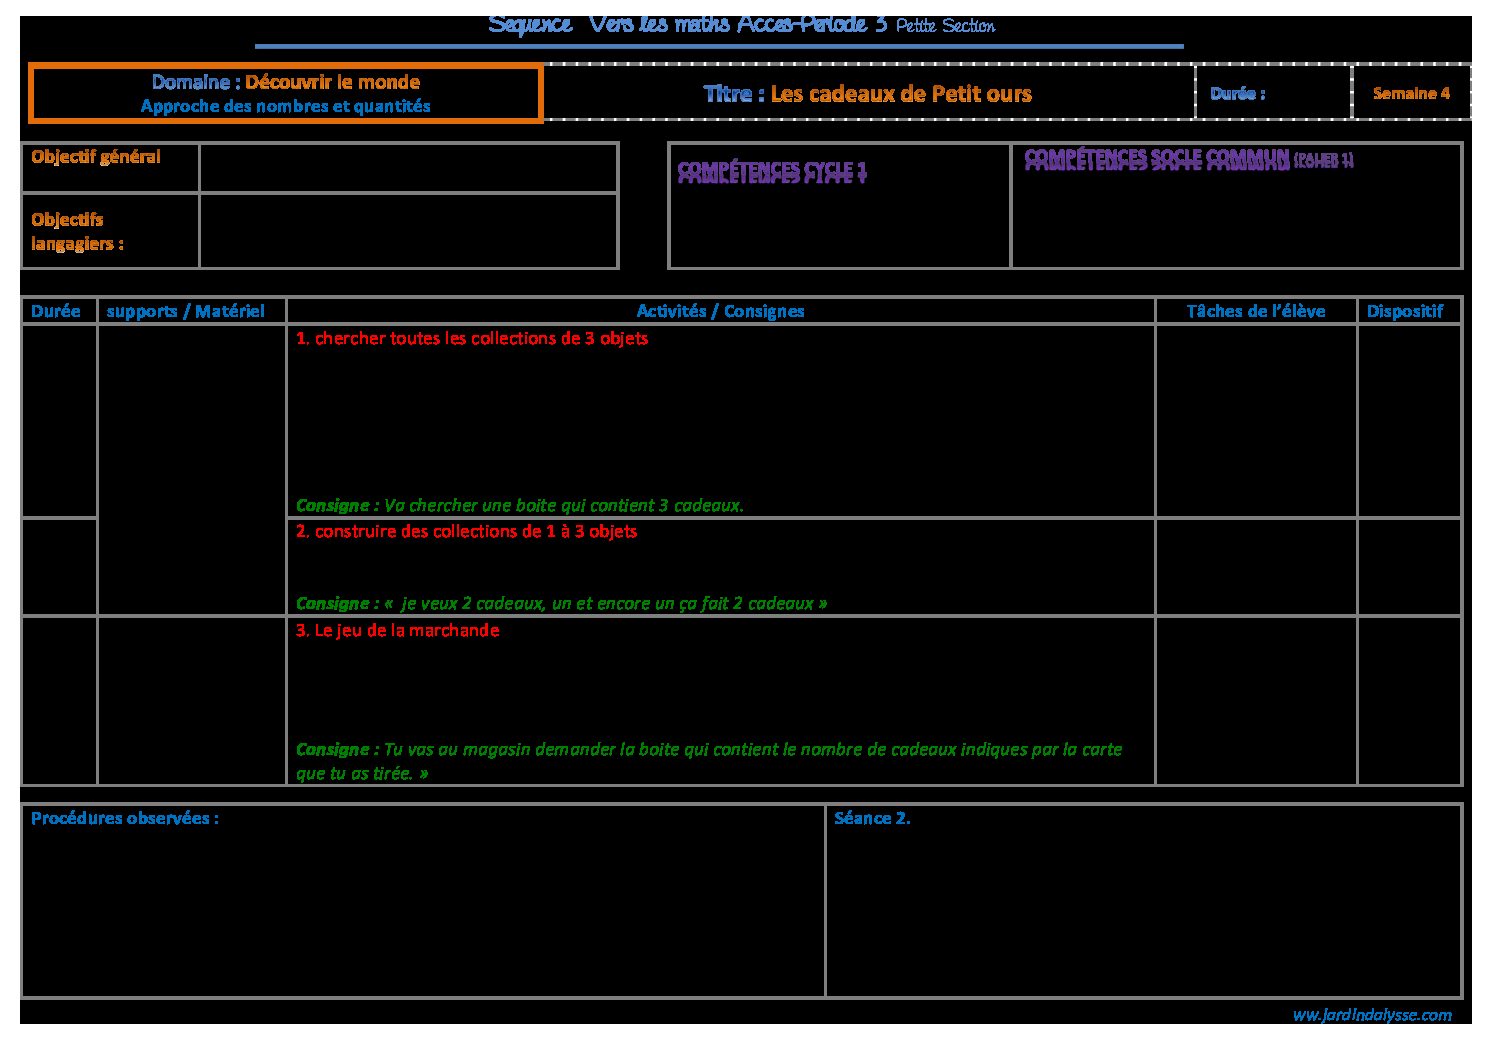Viewport: 1497px width, 1058px height.
Task: Click the empty cell beside 'Objectifs langagiers'
Action: [x=408, y=231]
